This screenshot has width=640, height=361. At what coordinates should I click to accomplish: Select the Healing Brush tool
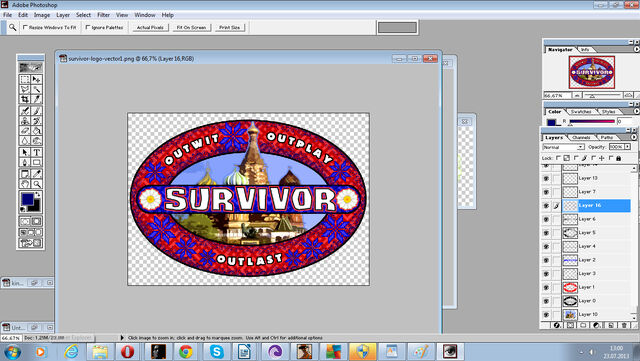(25, 111)
